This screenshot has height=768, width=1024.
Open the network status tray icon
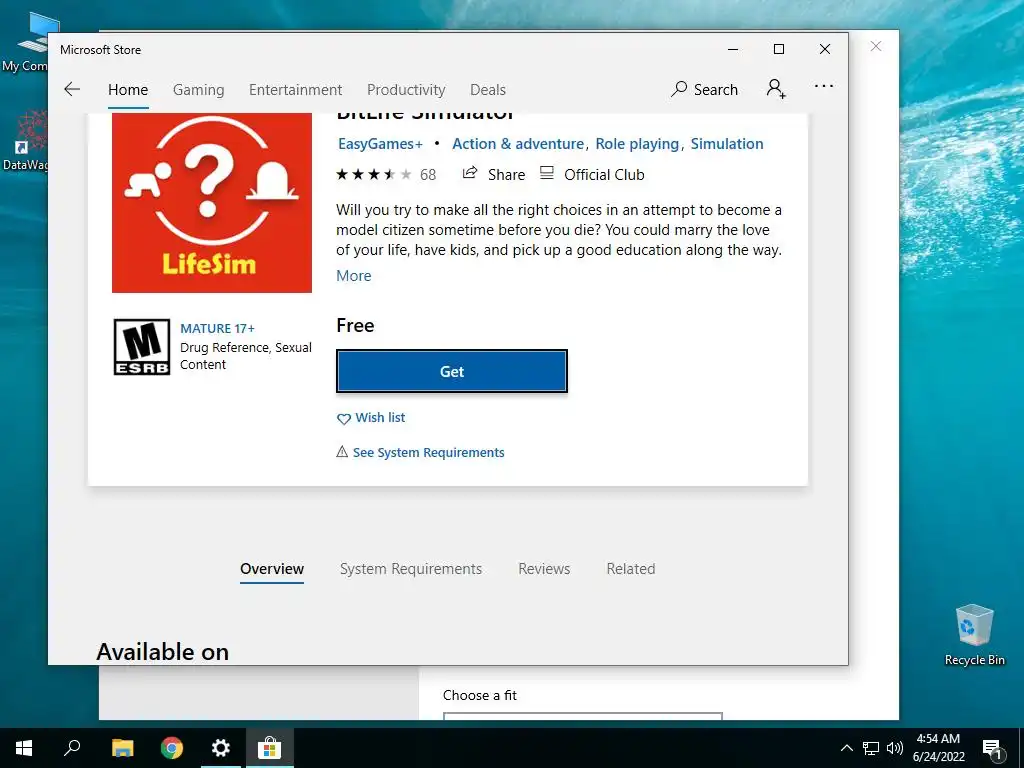[871, 748]
